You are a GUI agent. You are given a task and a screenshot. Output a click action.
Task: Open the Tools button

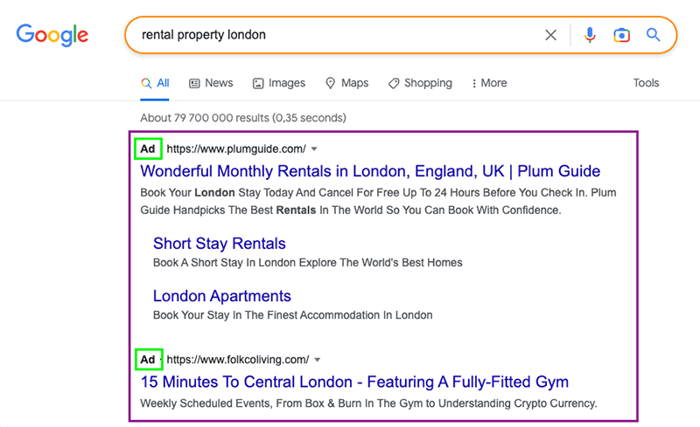tap(646, 83)
